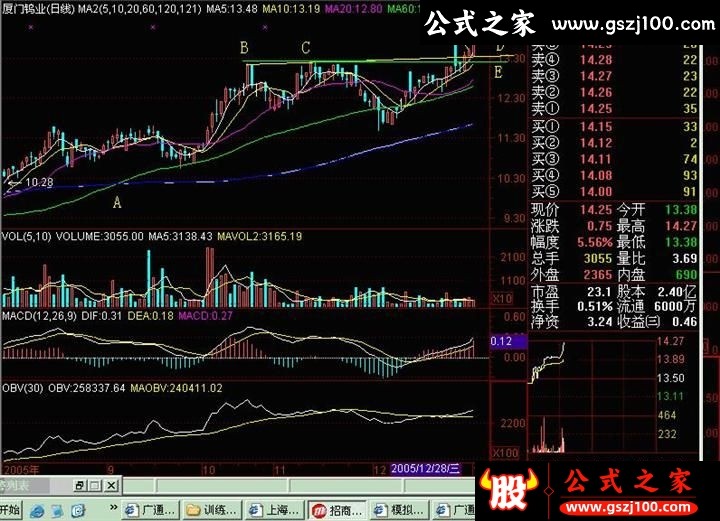Expand the quick launch » chevron

tap(113, 508)
